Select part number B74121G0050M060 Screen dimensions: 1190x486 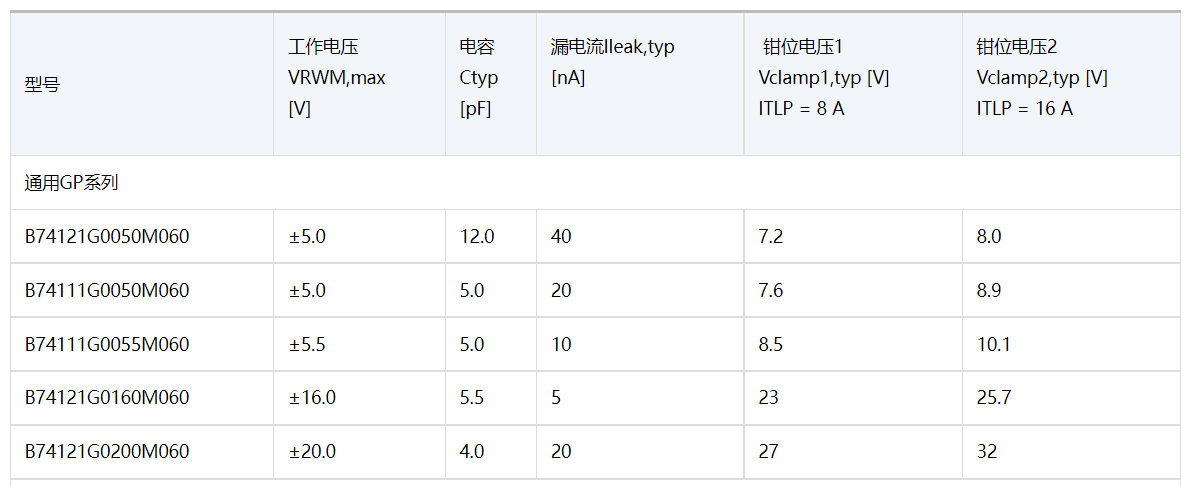tap(107, 237)
